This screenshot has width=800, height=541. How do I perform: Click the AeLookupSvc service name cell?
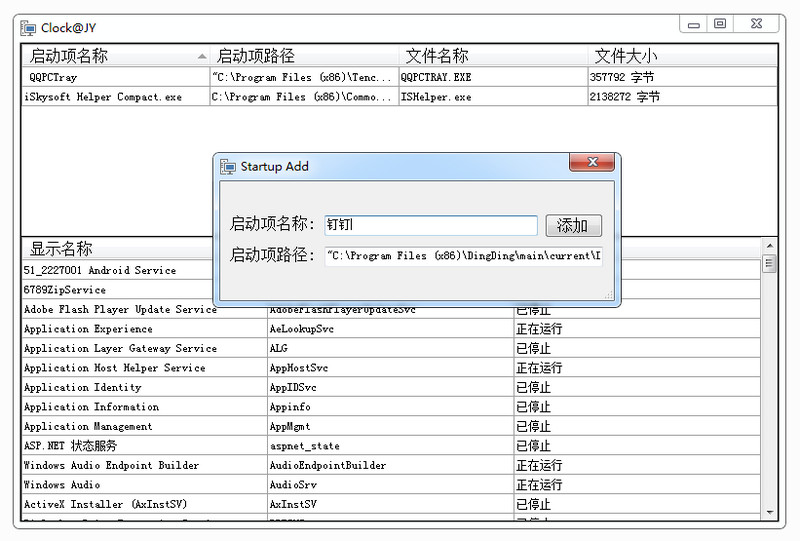[x=390, y=329]
